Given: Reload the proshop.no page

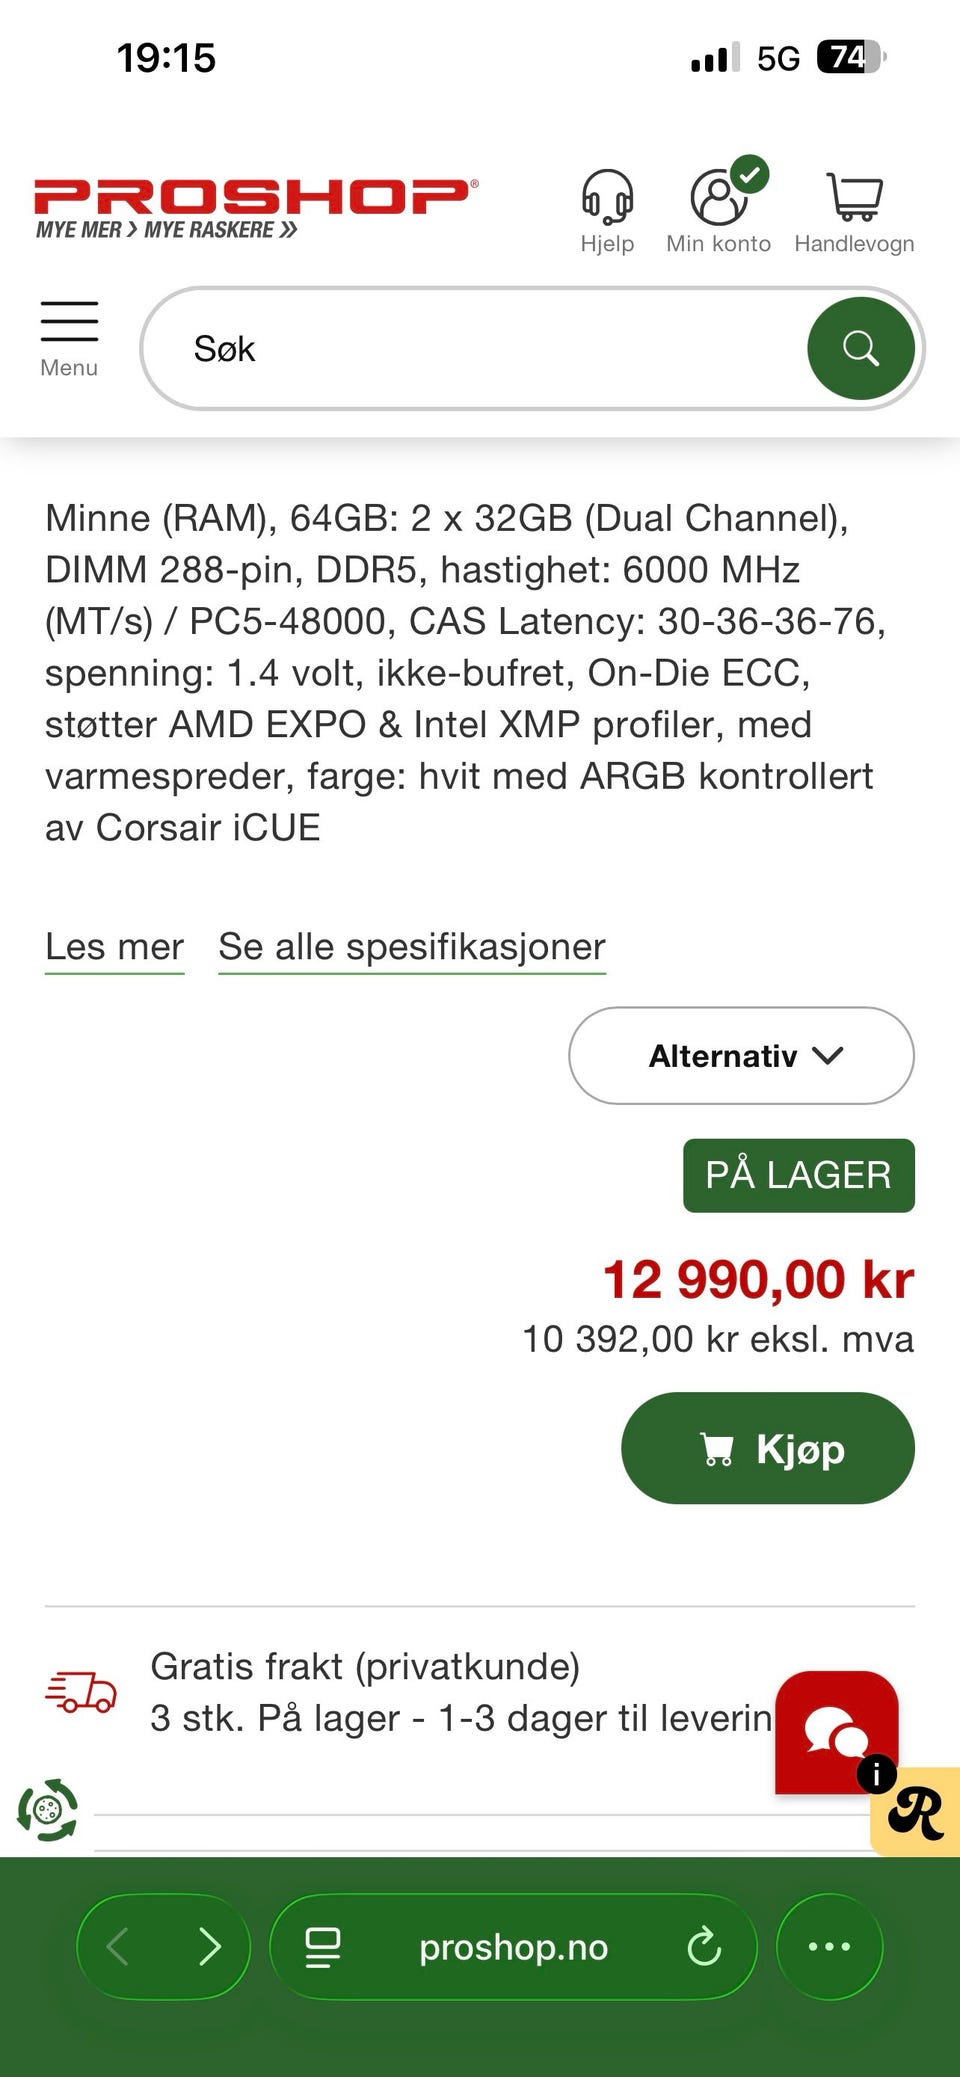Looking at the screenshot, I should point(704,1947).
